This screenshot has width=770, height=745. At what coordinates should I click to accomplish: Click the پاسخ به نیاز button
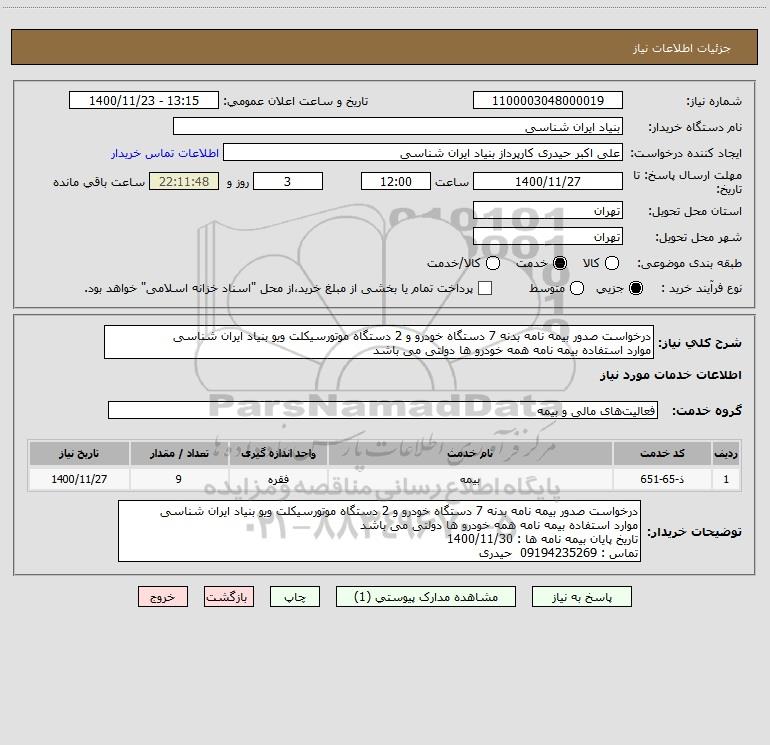pos(582,597)
